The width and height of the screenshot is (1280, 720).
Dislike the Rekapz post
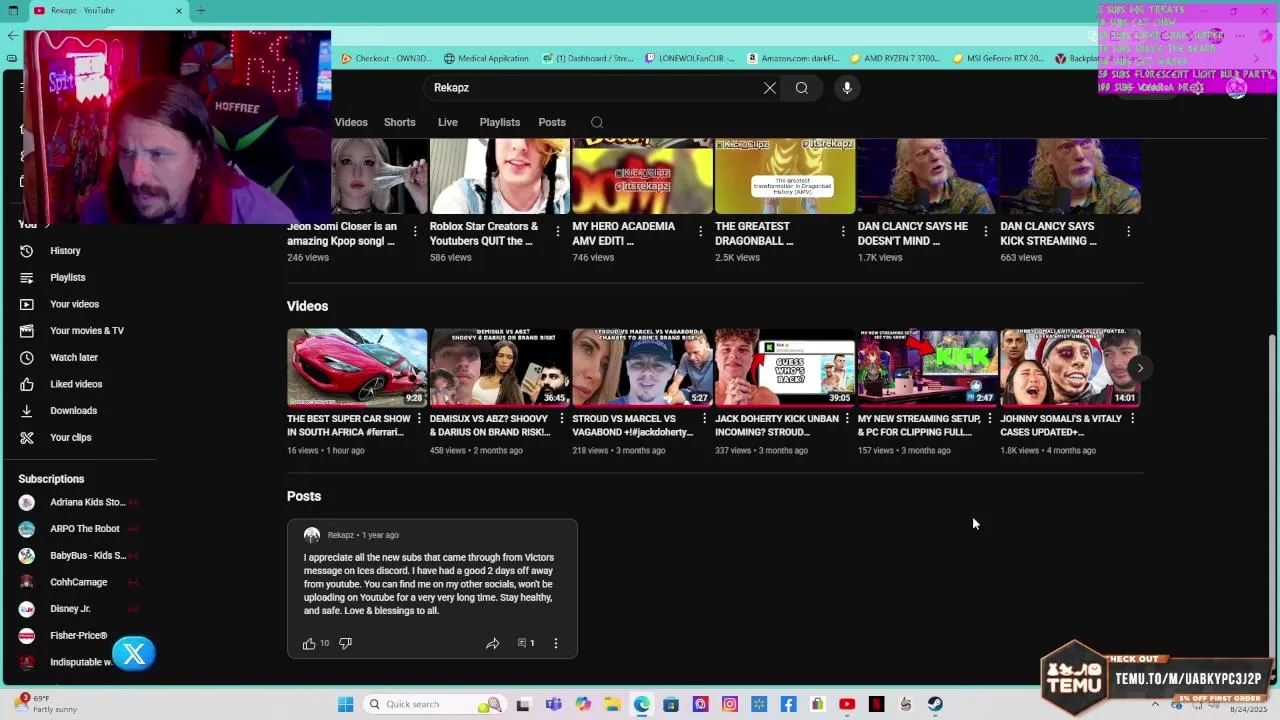pyautogui.click(x=345, y=643)
